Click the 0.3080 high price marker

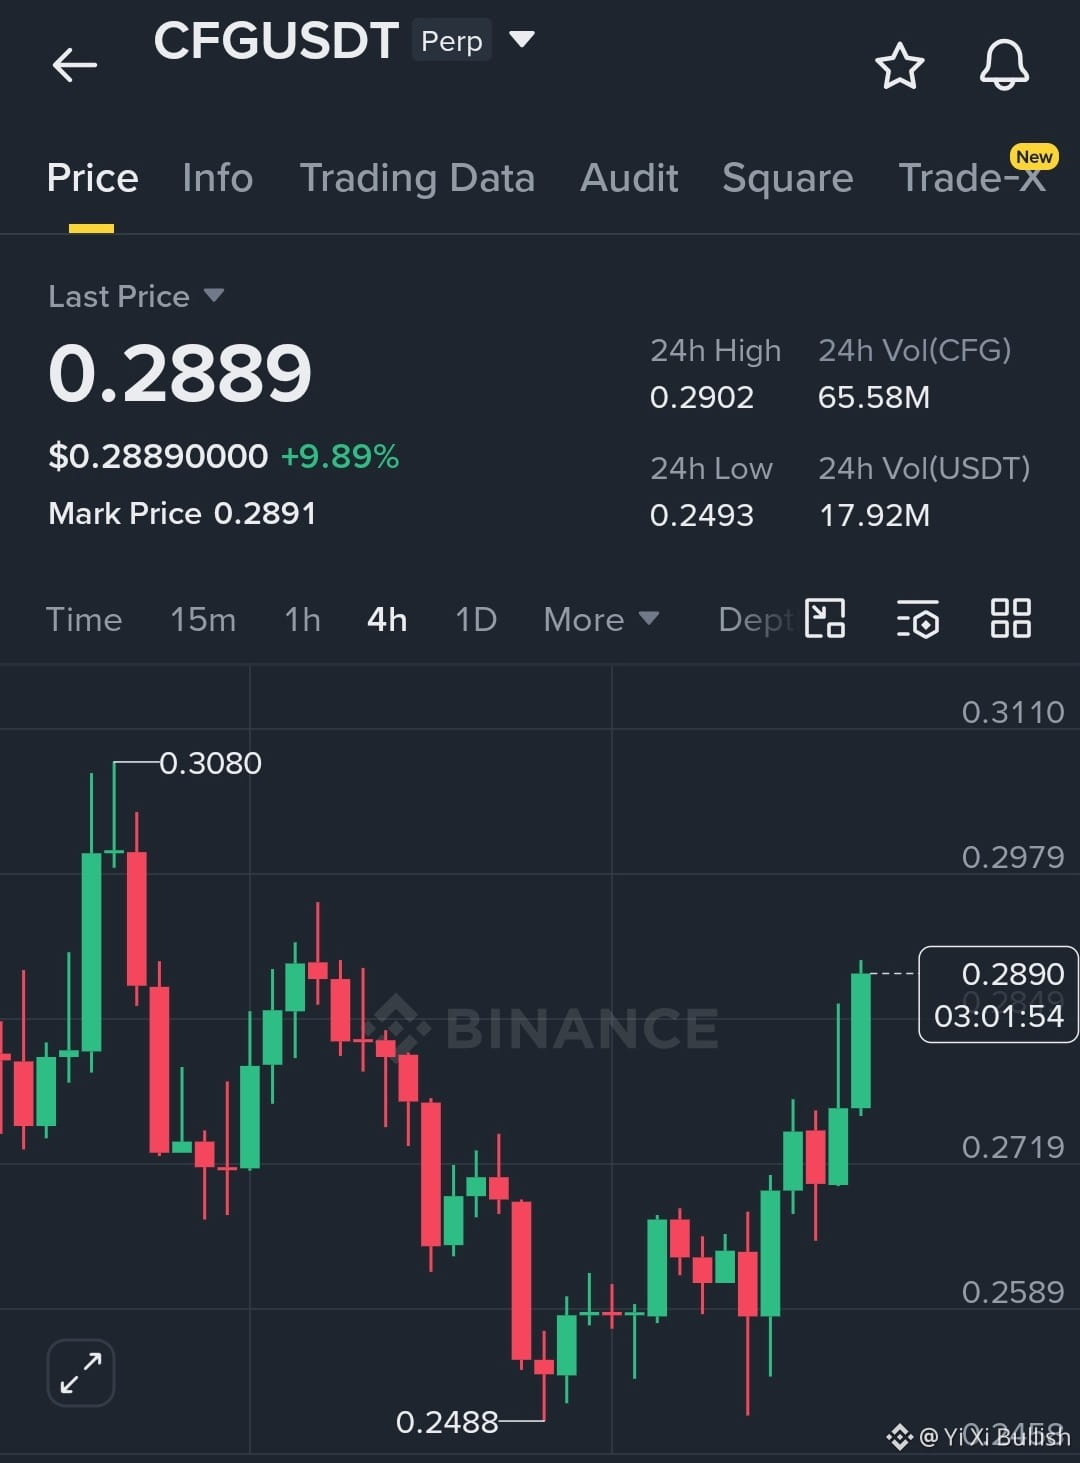coord(210,763)
